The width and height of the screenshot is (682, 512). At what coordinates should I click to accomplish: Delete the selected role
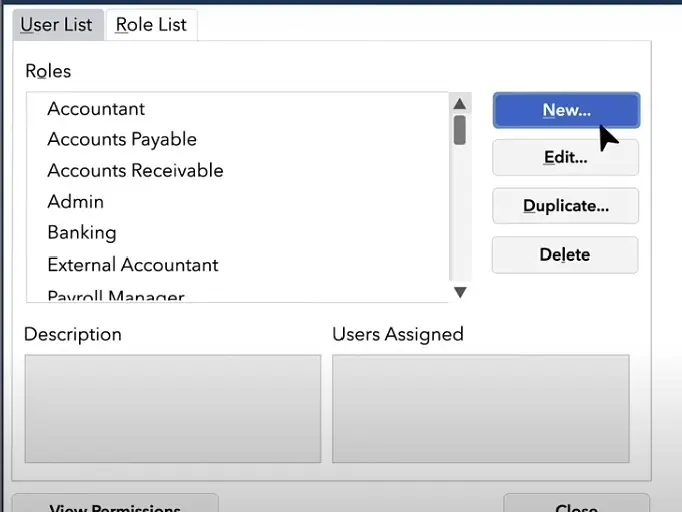(x=565, y=255)
